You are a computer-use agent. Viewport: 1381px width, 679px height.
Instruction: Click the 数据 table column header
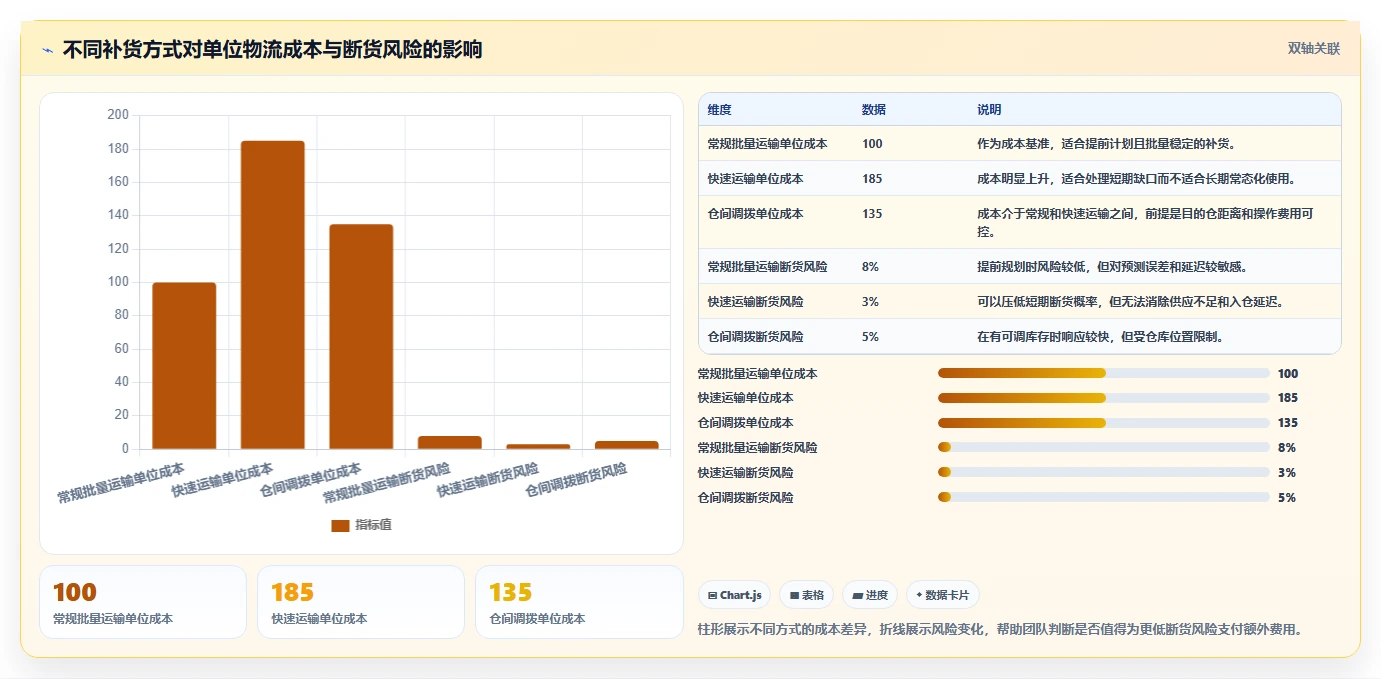(x=873, y=110)
